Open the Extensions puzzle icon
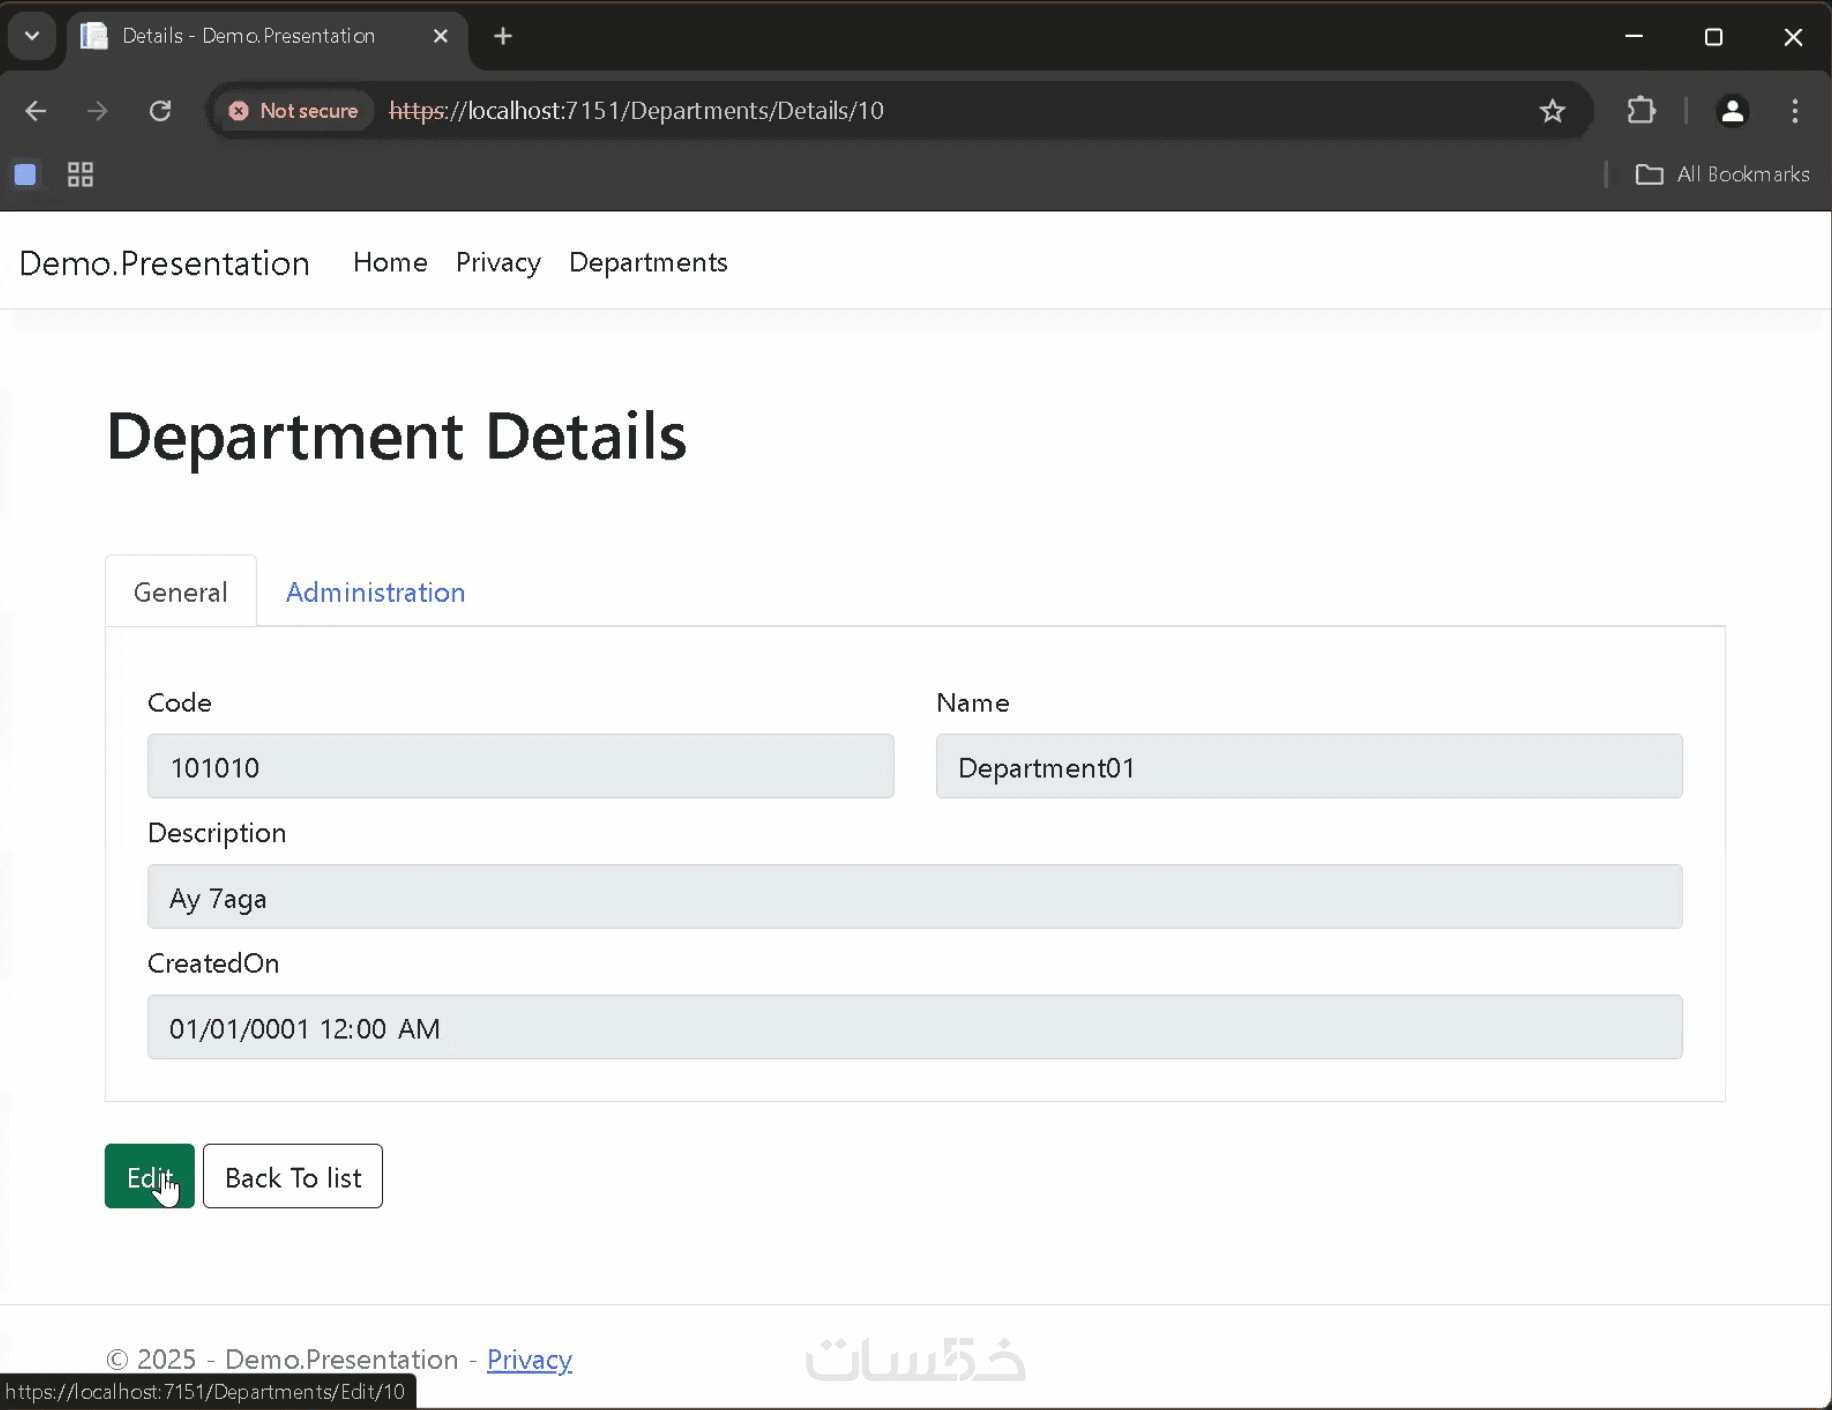Image resolution: width=1832 pixels, height=1410 pixels. point(1641,111)
